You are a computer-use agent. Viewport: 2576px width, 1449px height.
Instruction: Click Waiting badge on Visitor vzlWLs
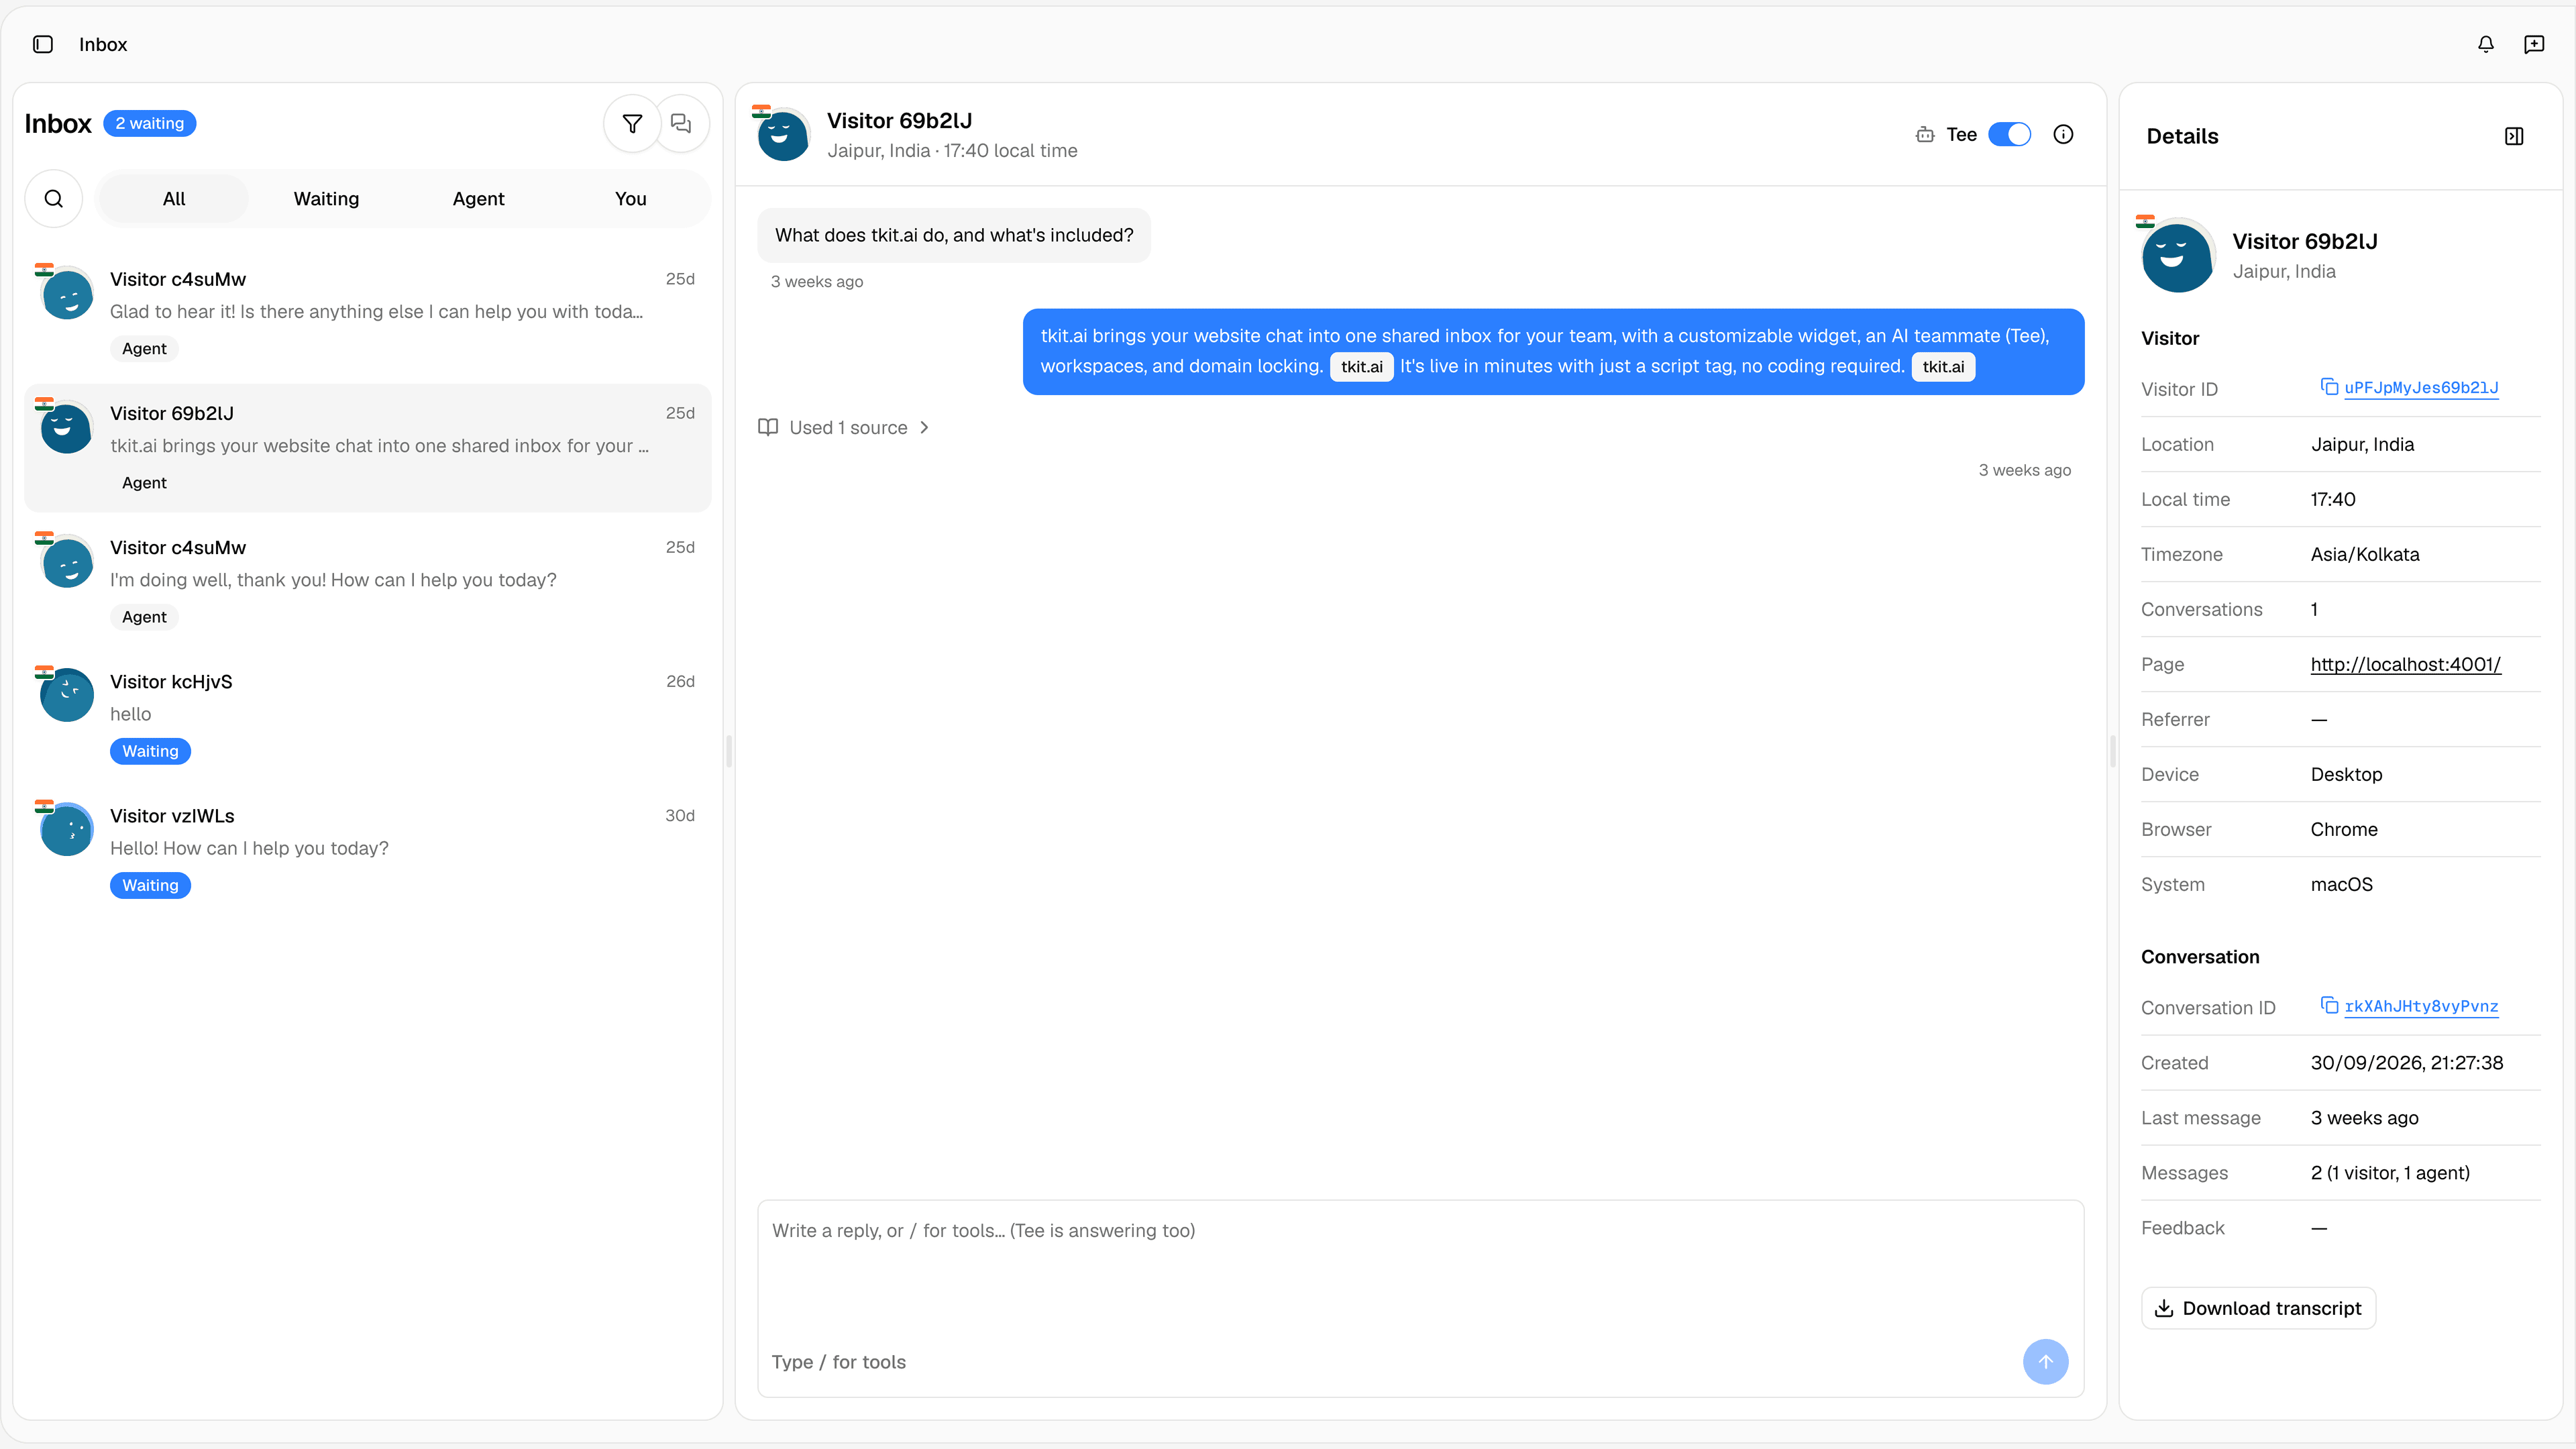tap(150, 885)
